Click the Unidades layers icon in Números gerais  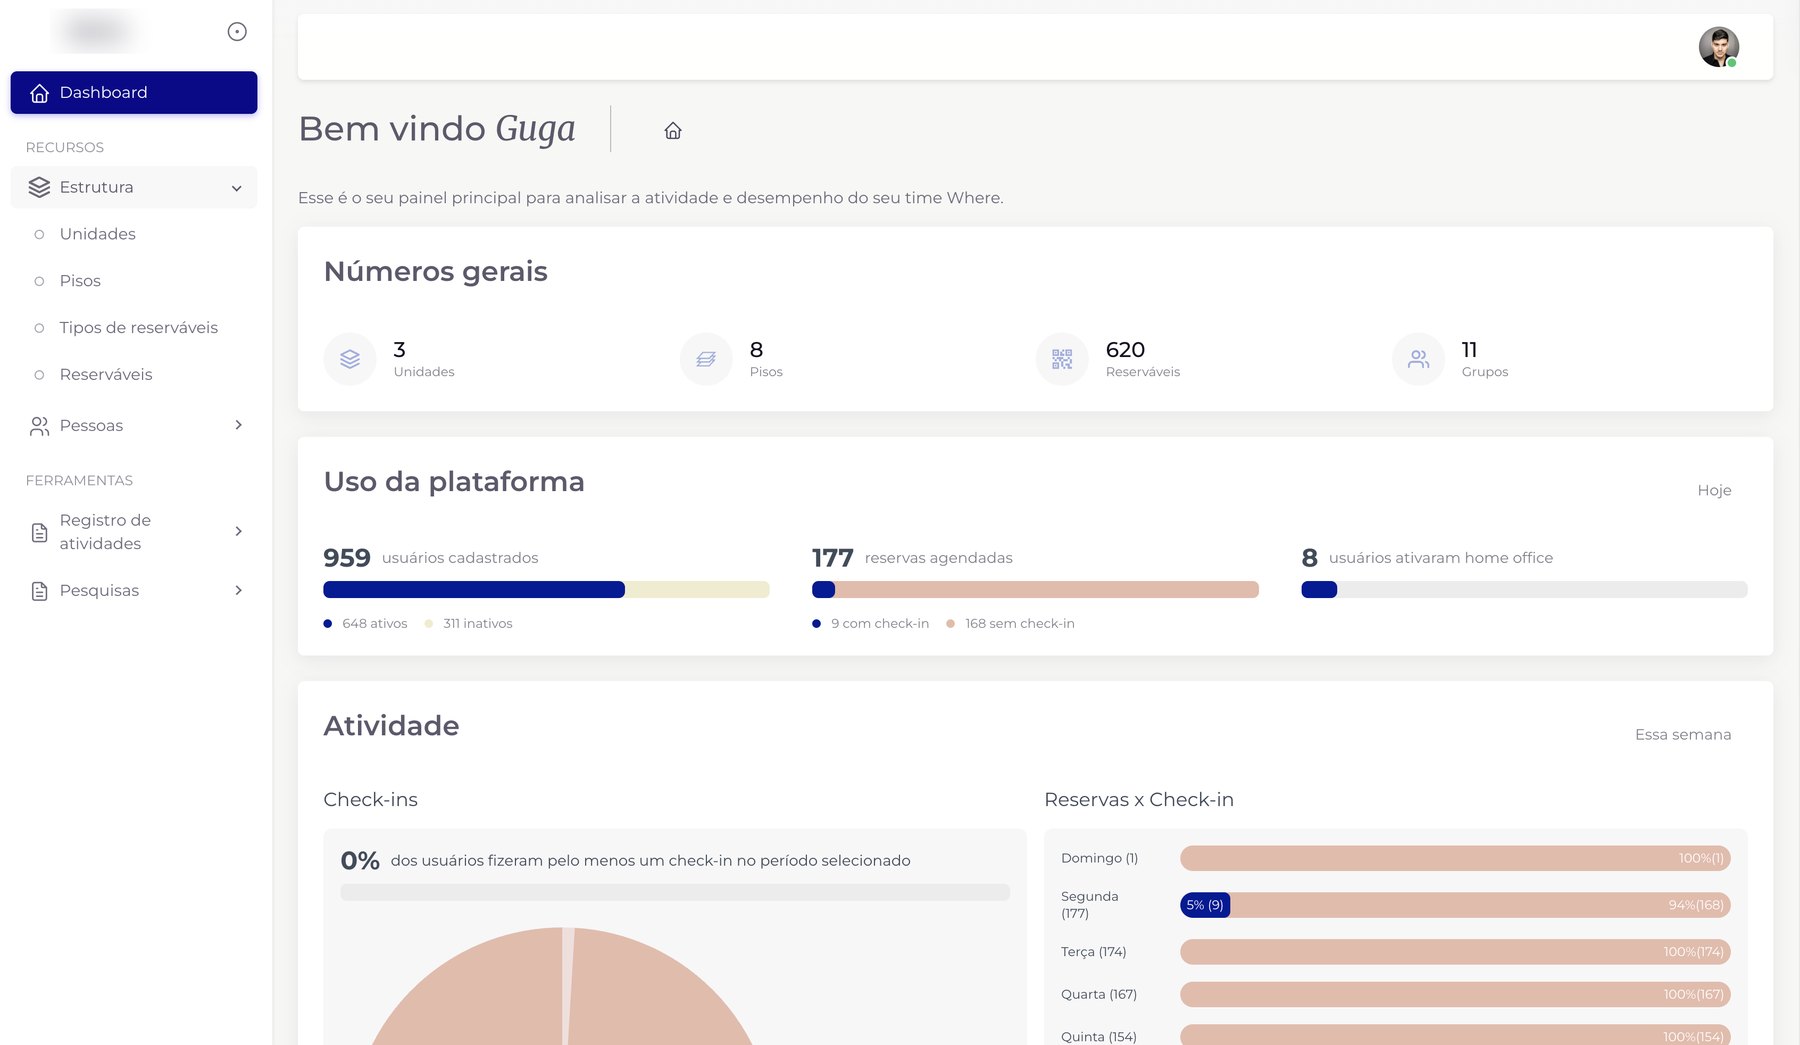[350, 359]
